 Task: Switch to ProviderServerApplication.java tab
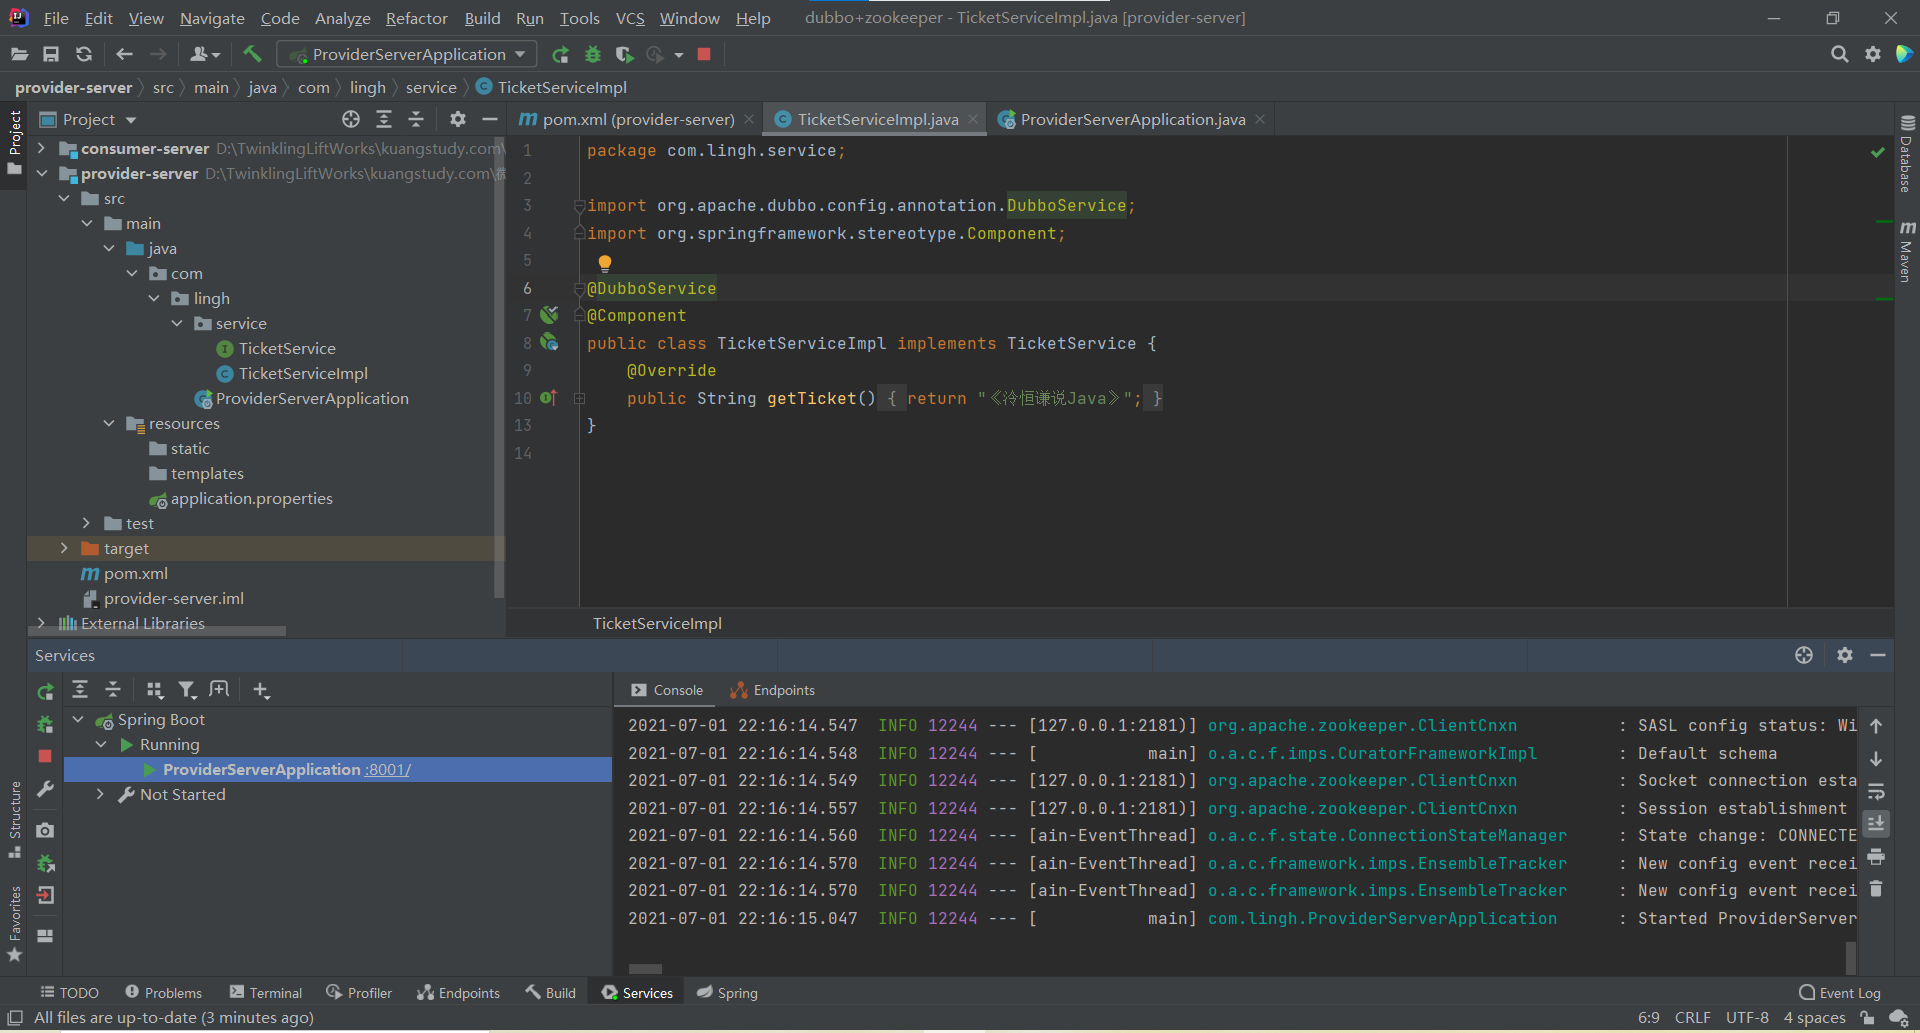pos(1132,119)
